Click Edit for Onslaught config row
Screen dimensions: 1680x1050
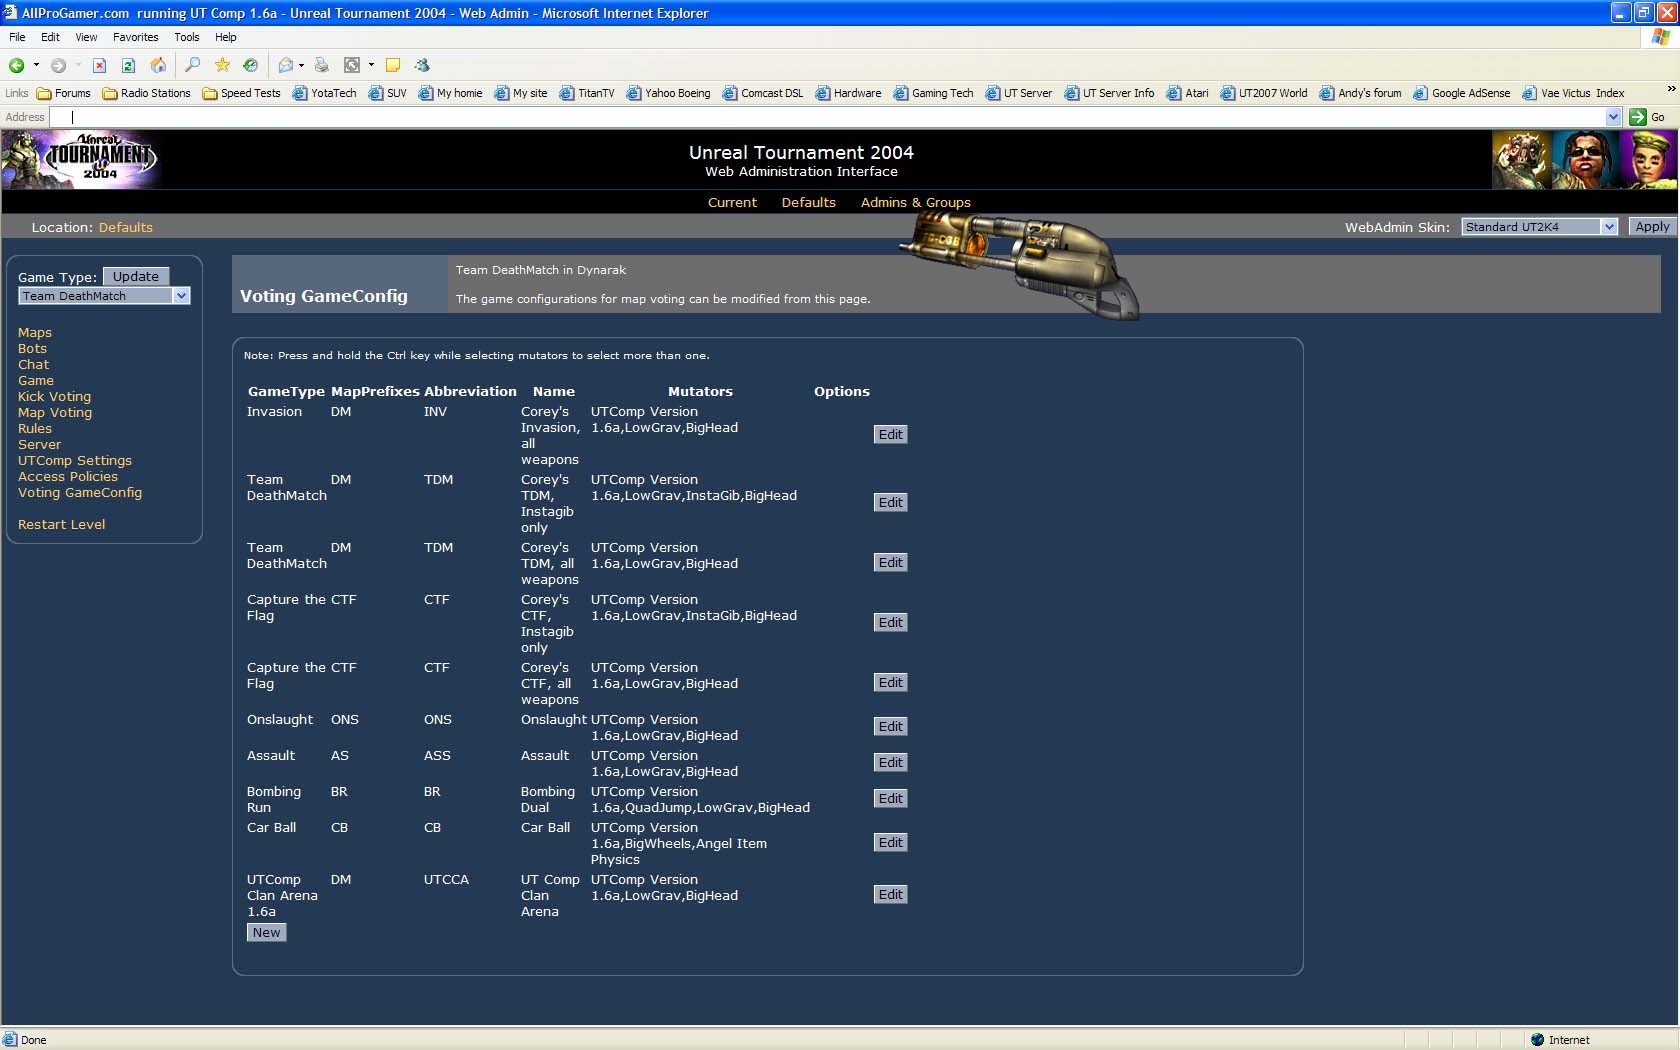(x=890, y=726)
